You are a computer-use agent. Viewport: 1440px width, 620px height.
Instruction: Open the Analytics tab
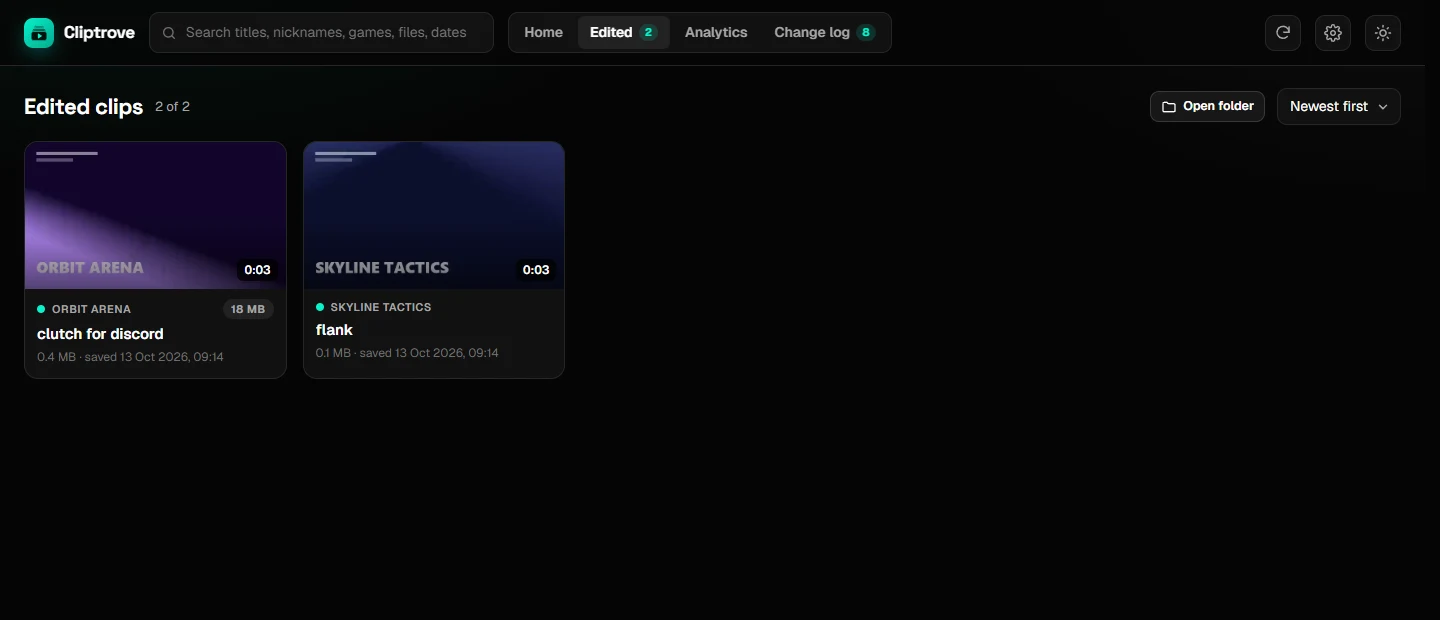coord(716,33)
